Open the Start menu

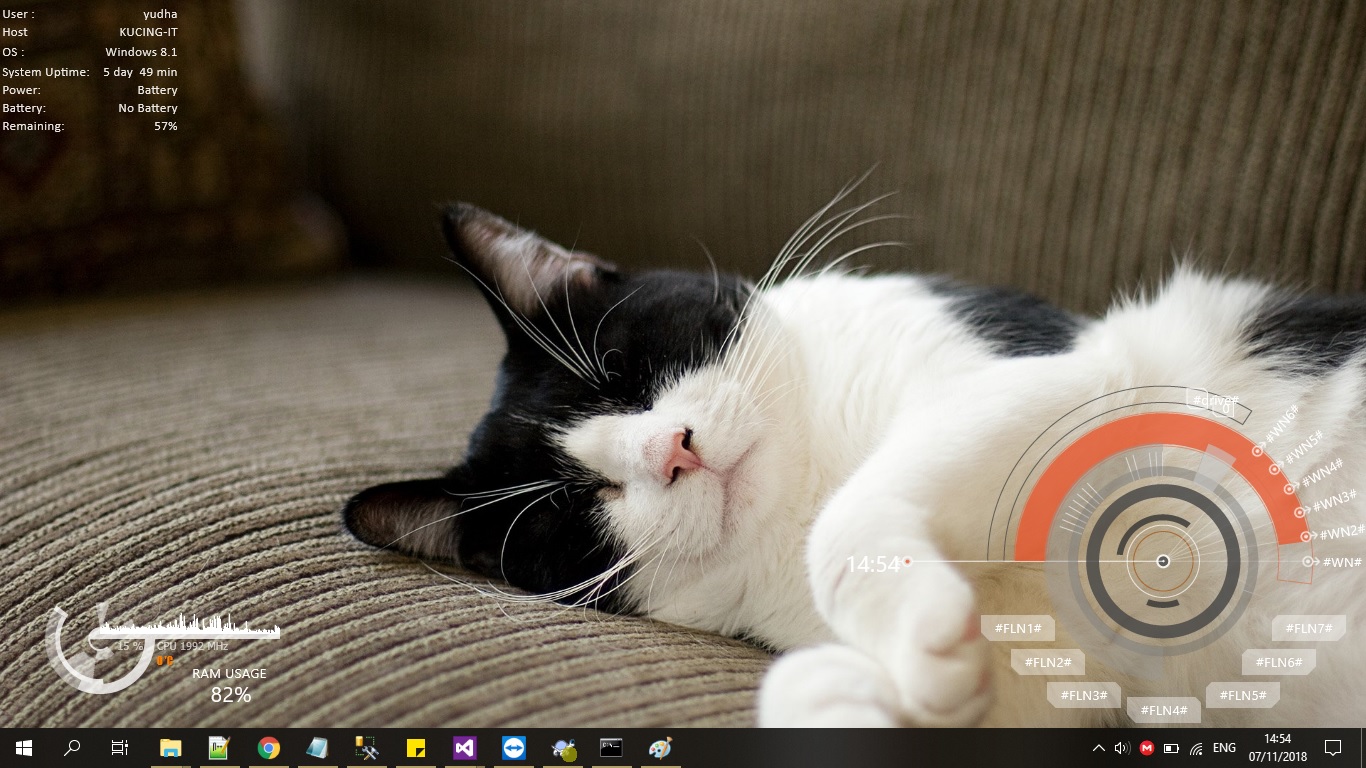click(x=22, y=747)
